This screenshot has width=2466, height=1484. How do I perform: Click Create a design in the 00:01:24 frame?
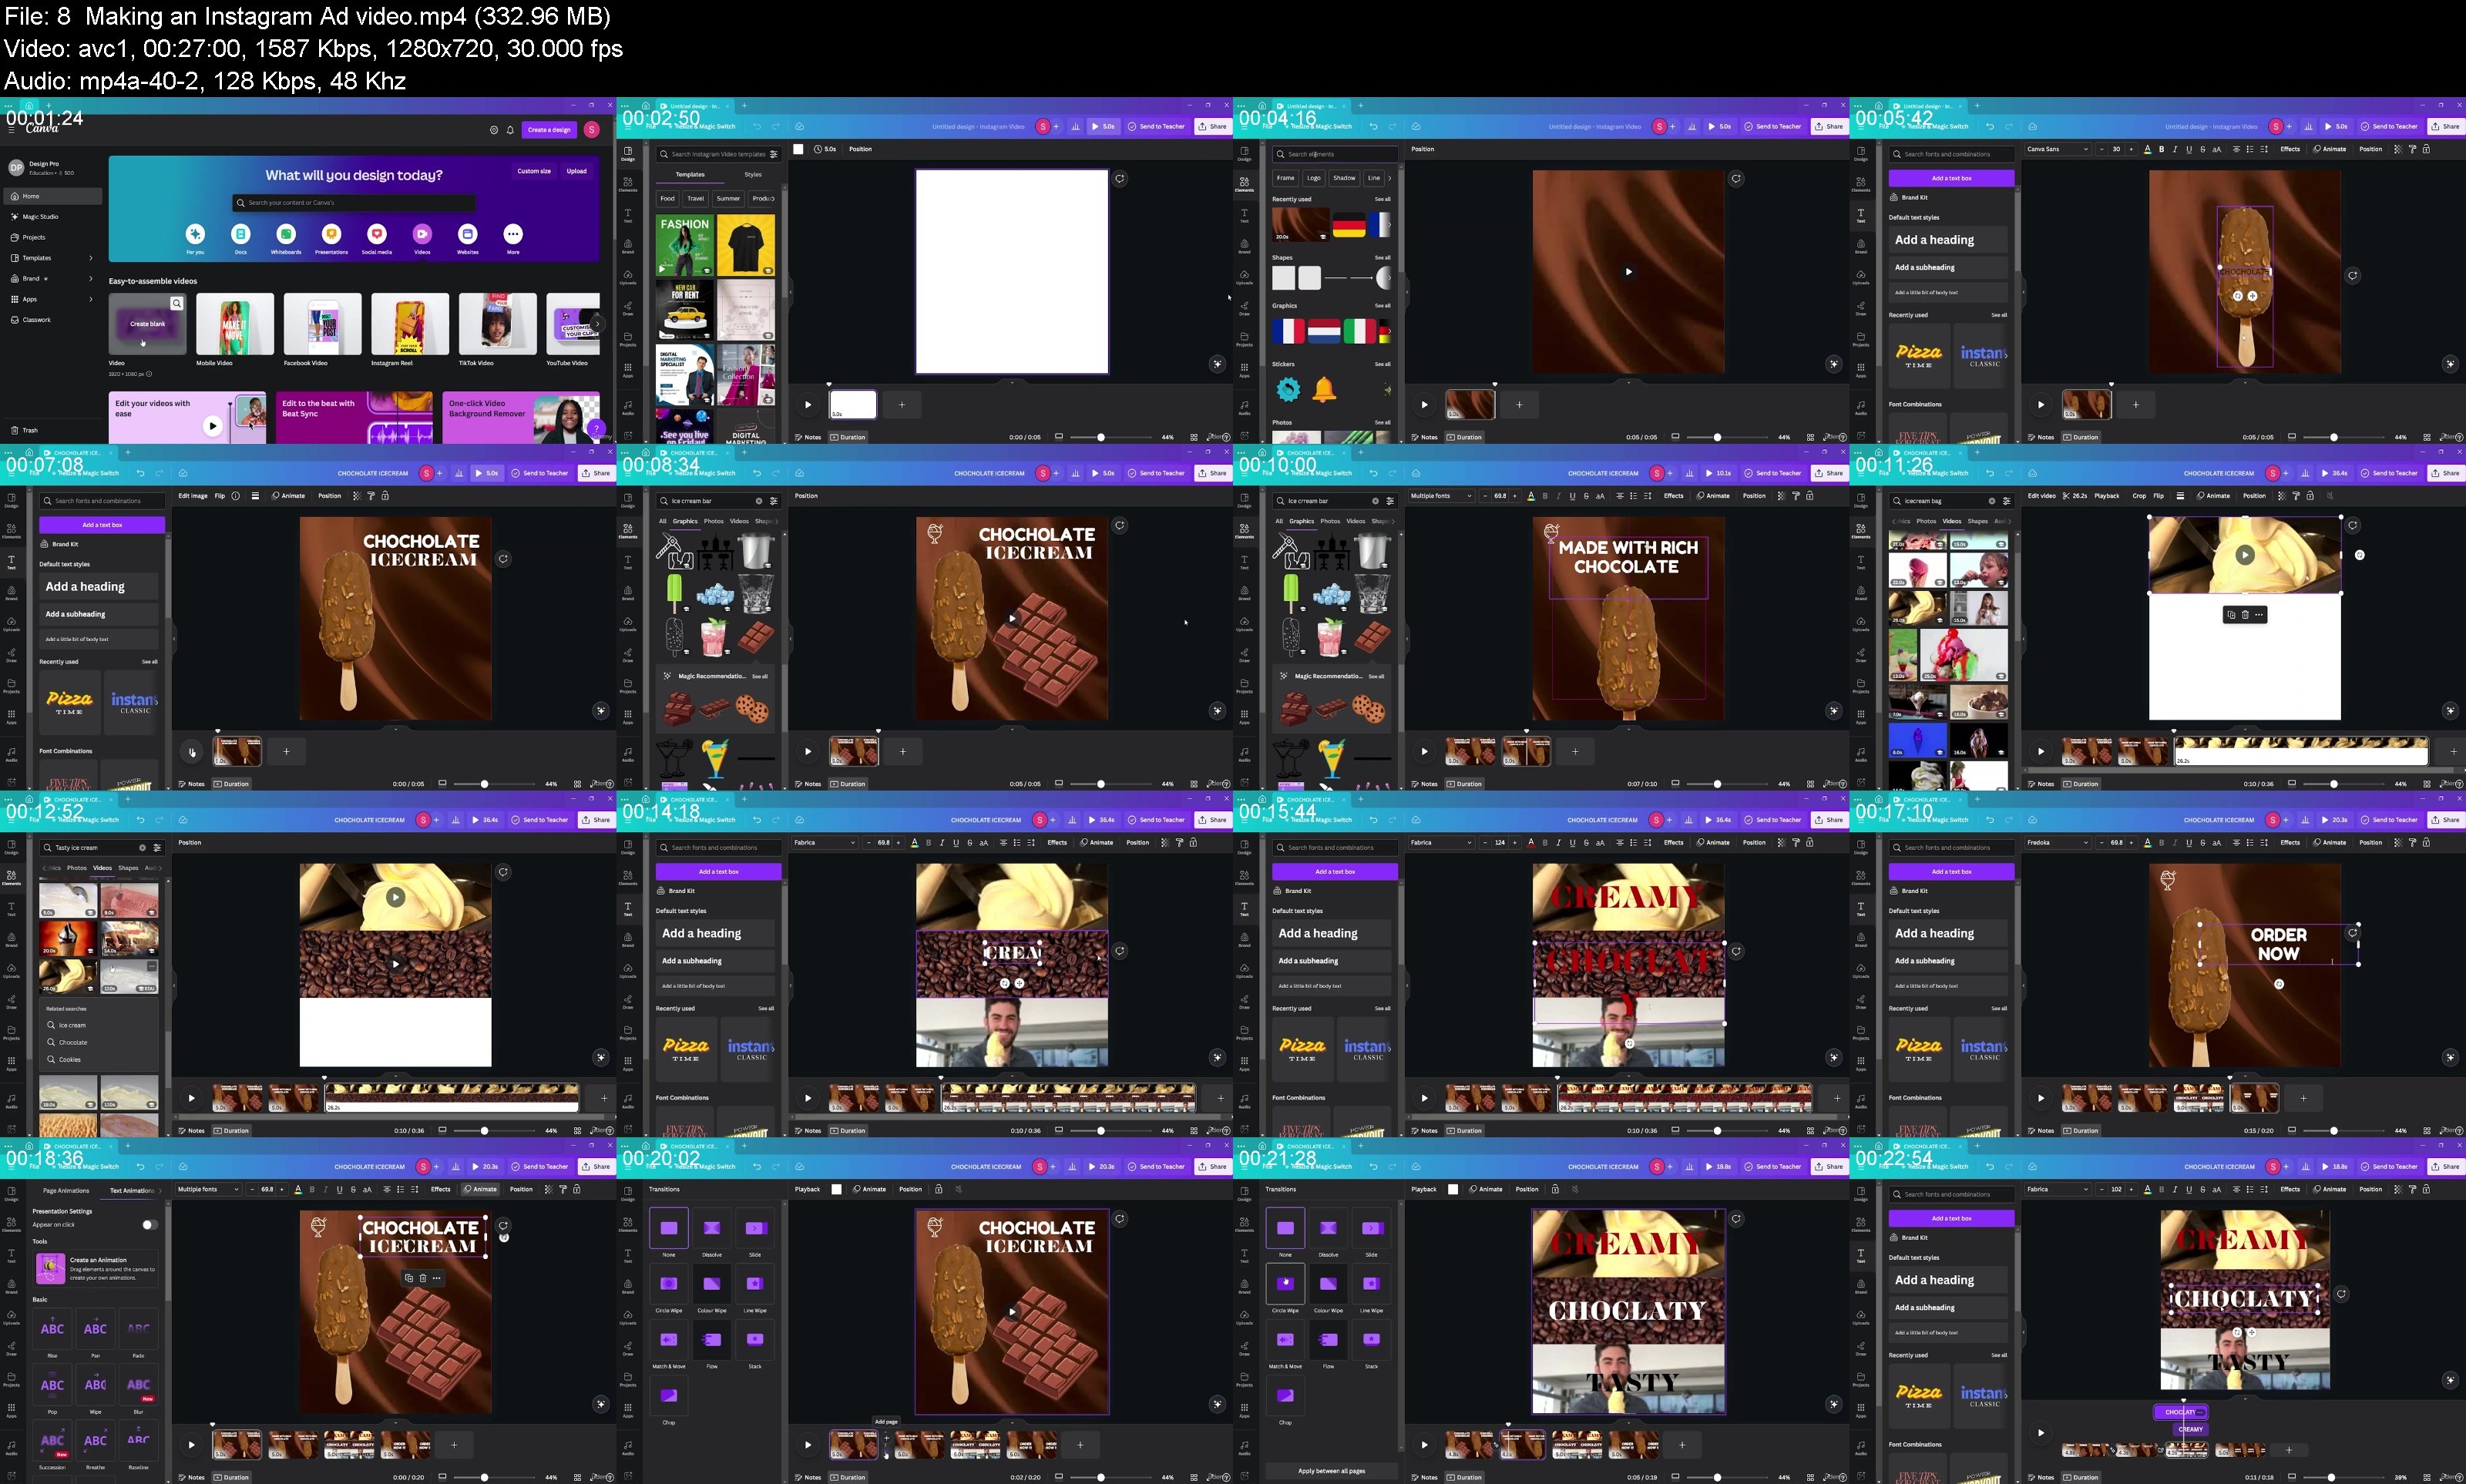tap(549, 130)
